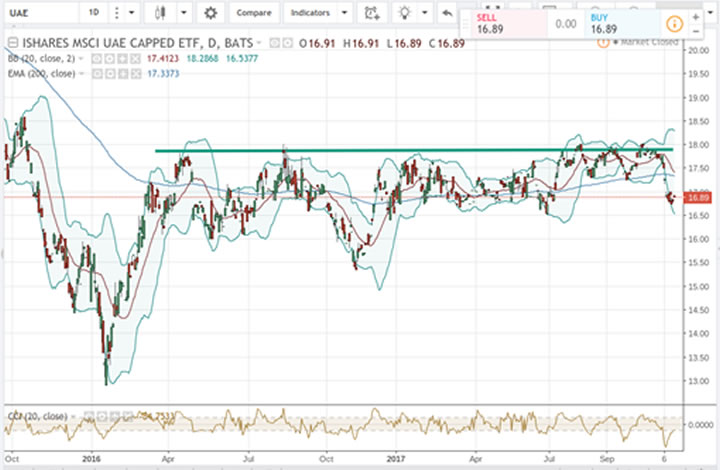The width and height of the screenshot is (720, 470).
Task: Click the Sep label on time axis
Action: click(x=607, y=459)
